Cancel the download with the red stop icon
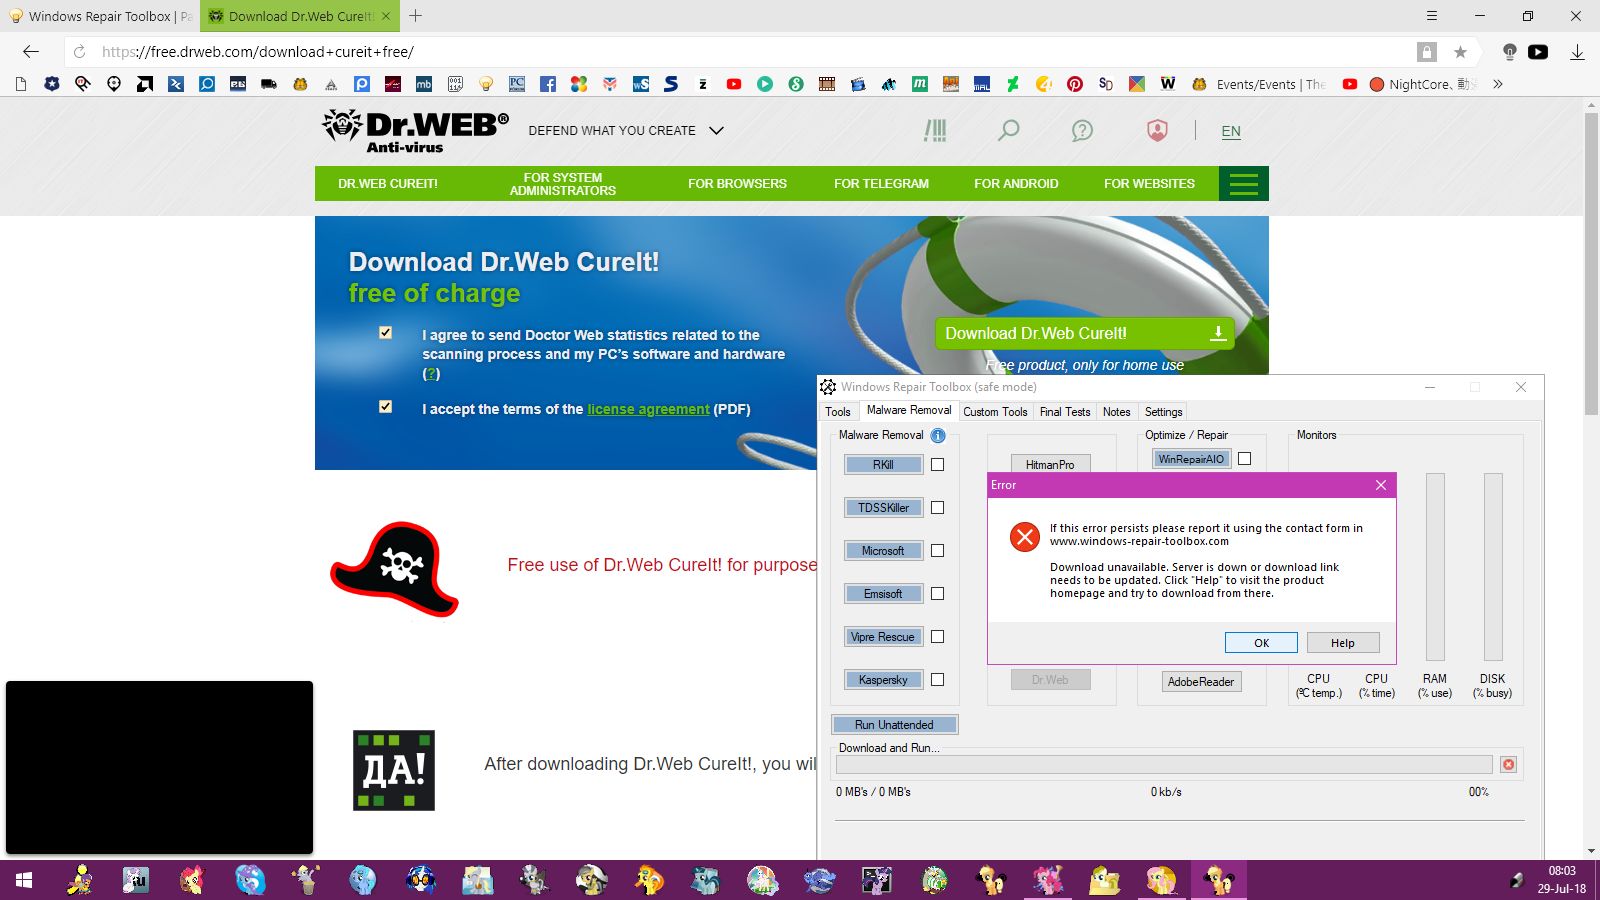 click(1509, 765)
